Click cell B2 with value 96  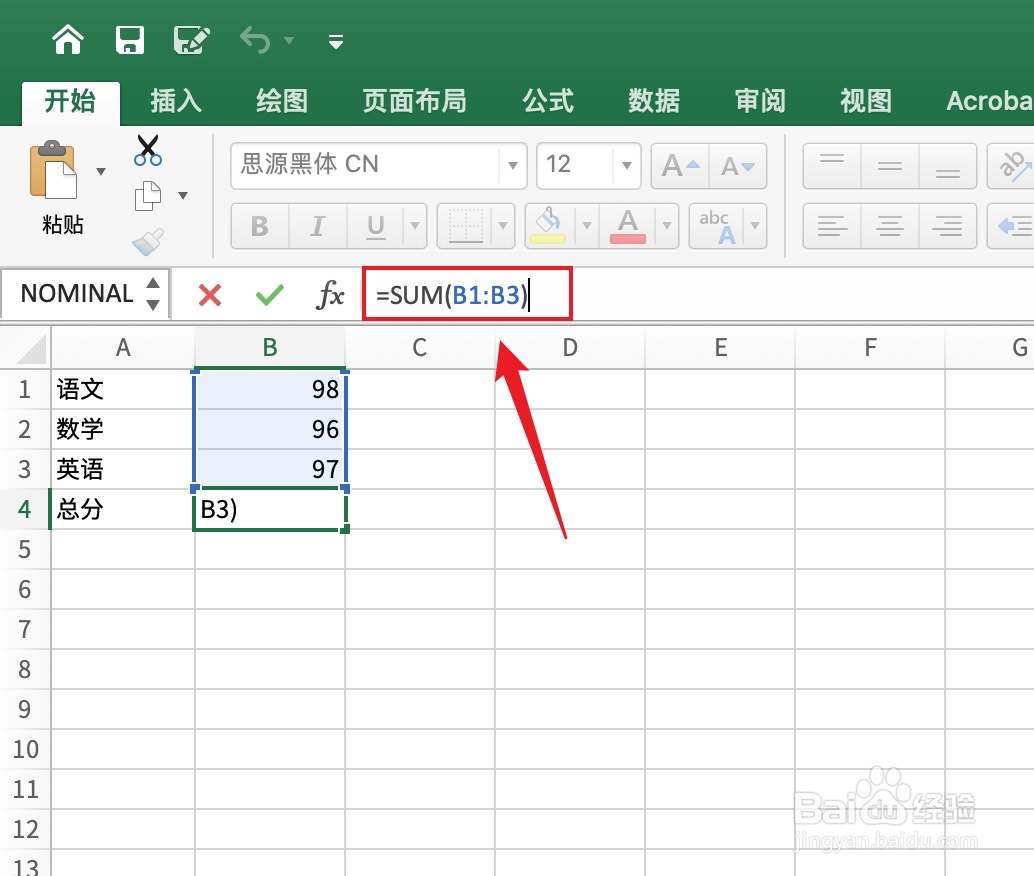[270, 429]
